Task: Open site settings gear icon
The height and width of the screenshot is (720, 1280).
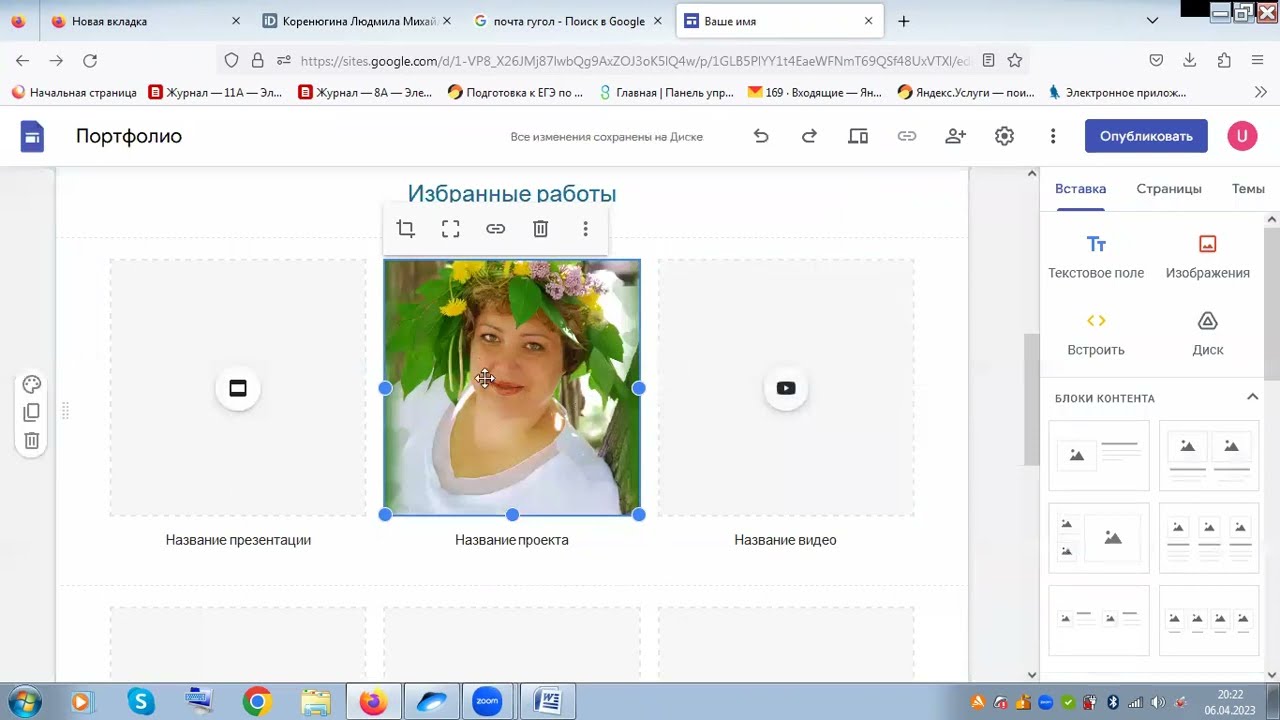Action: [x=1004, y=136]
